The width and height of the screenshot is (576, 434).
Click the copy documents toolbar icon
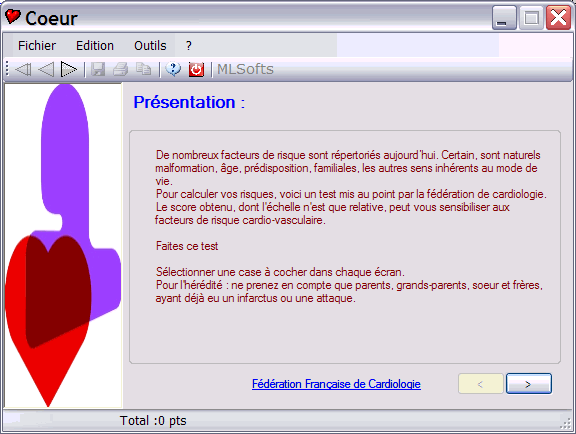coord(143,69)
